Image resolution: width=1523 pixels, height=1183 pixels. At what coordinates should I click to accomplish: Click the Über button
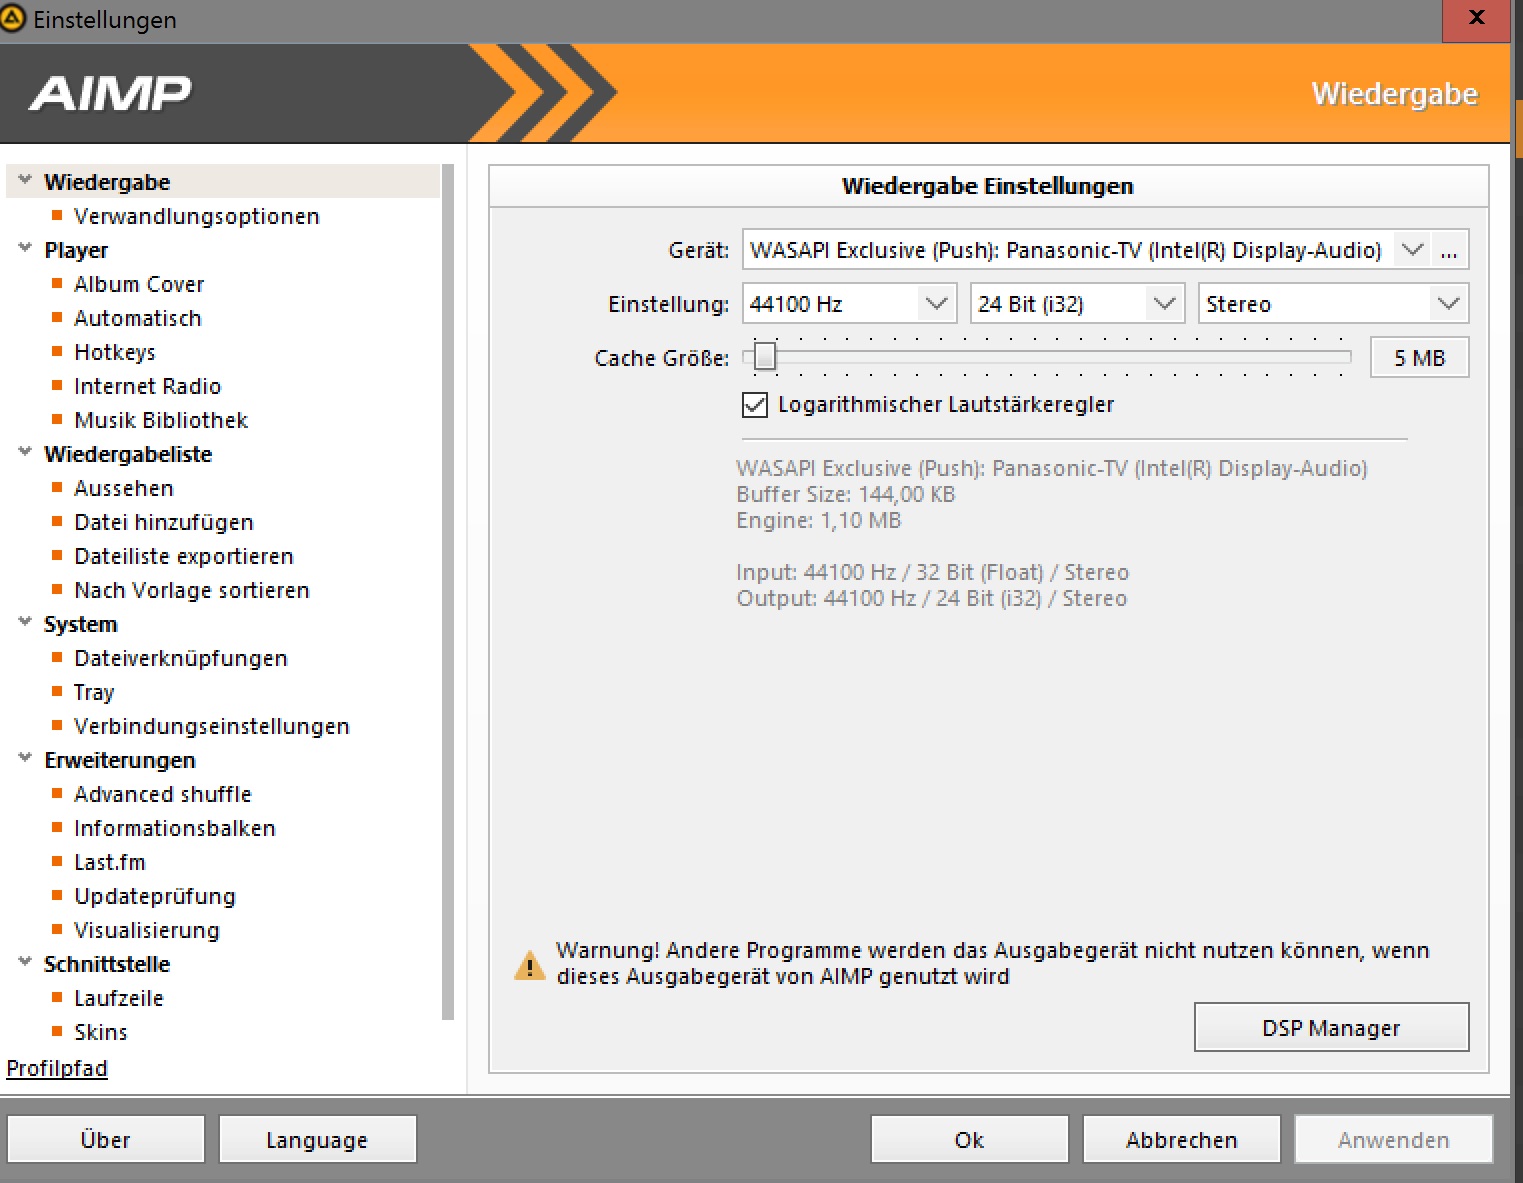tap(105, 1140)
